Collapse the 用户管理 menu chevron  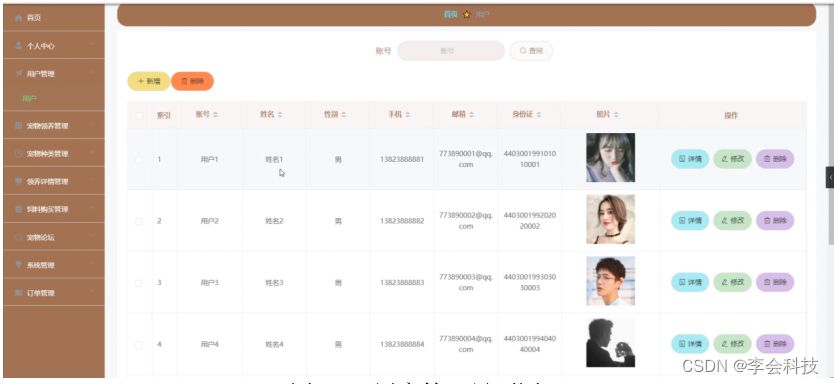tap(92, 72)
